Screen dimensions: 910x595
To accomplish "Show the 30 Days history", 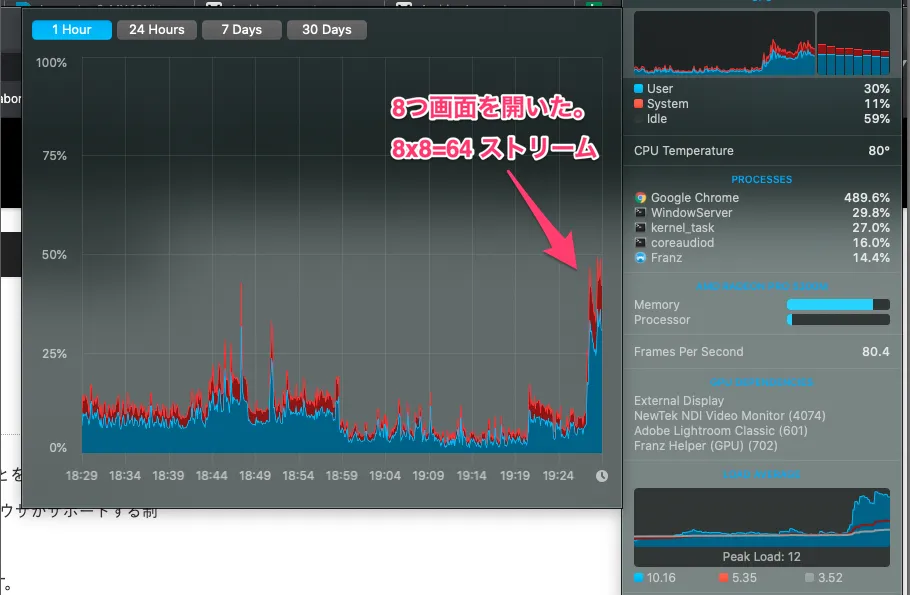I will coord(326,30).
